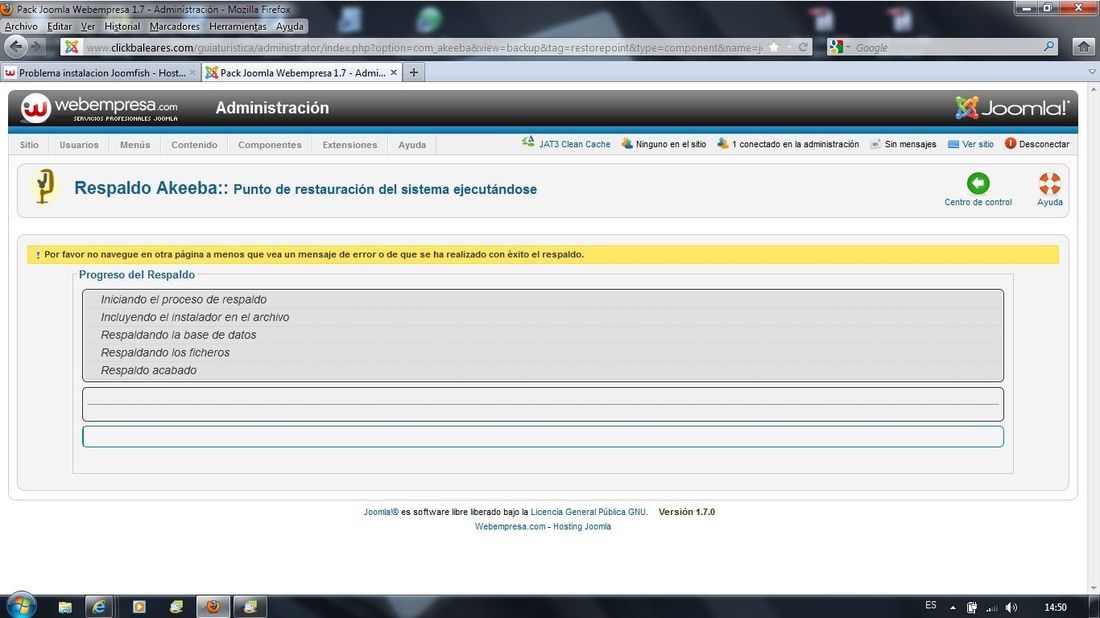Viewport: 1100px width, 618px height.
Task: Click the browser address bar URL
Action: [423, 48]
